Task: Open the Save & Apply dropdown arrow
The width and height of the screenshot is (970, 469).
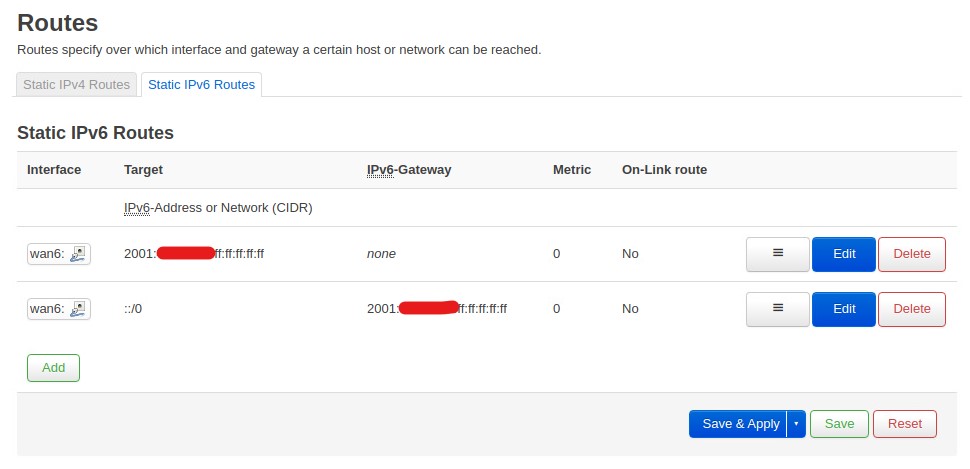Action: (x=796, y=424)
